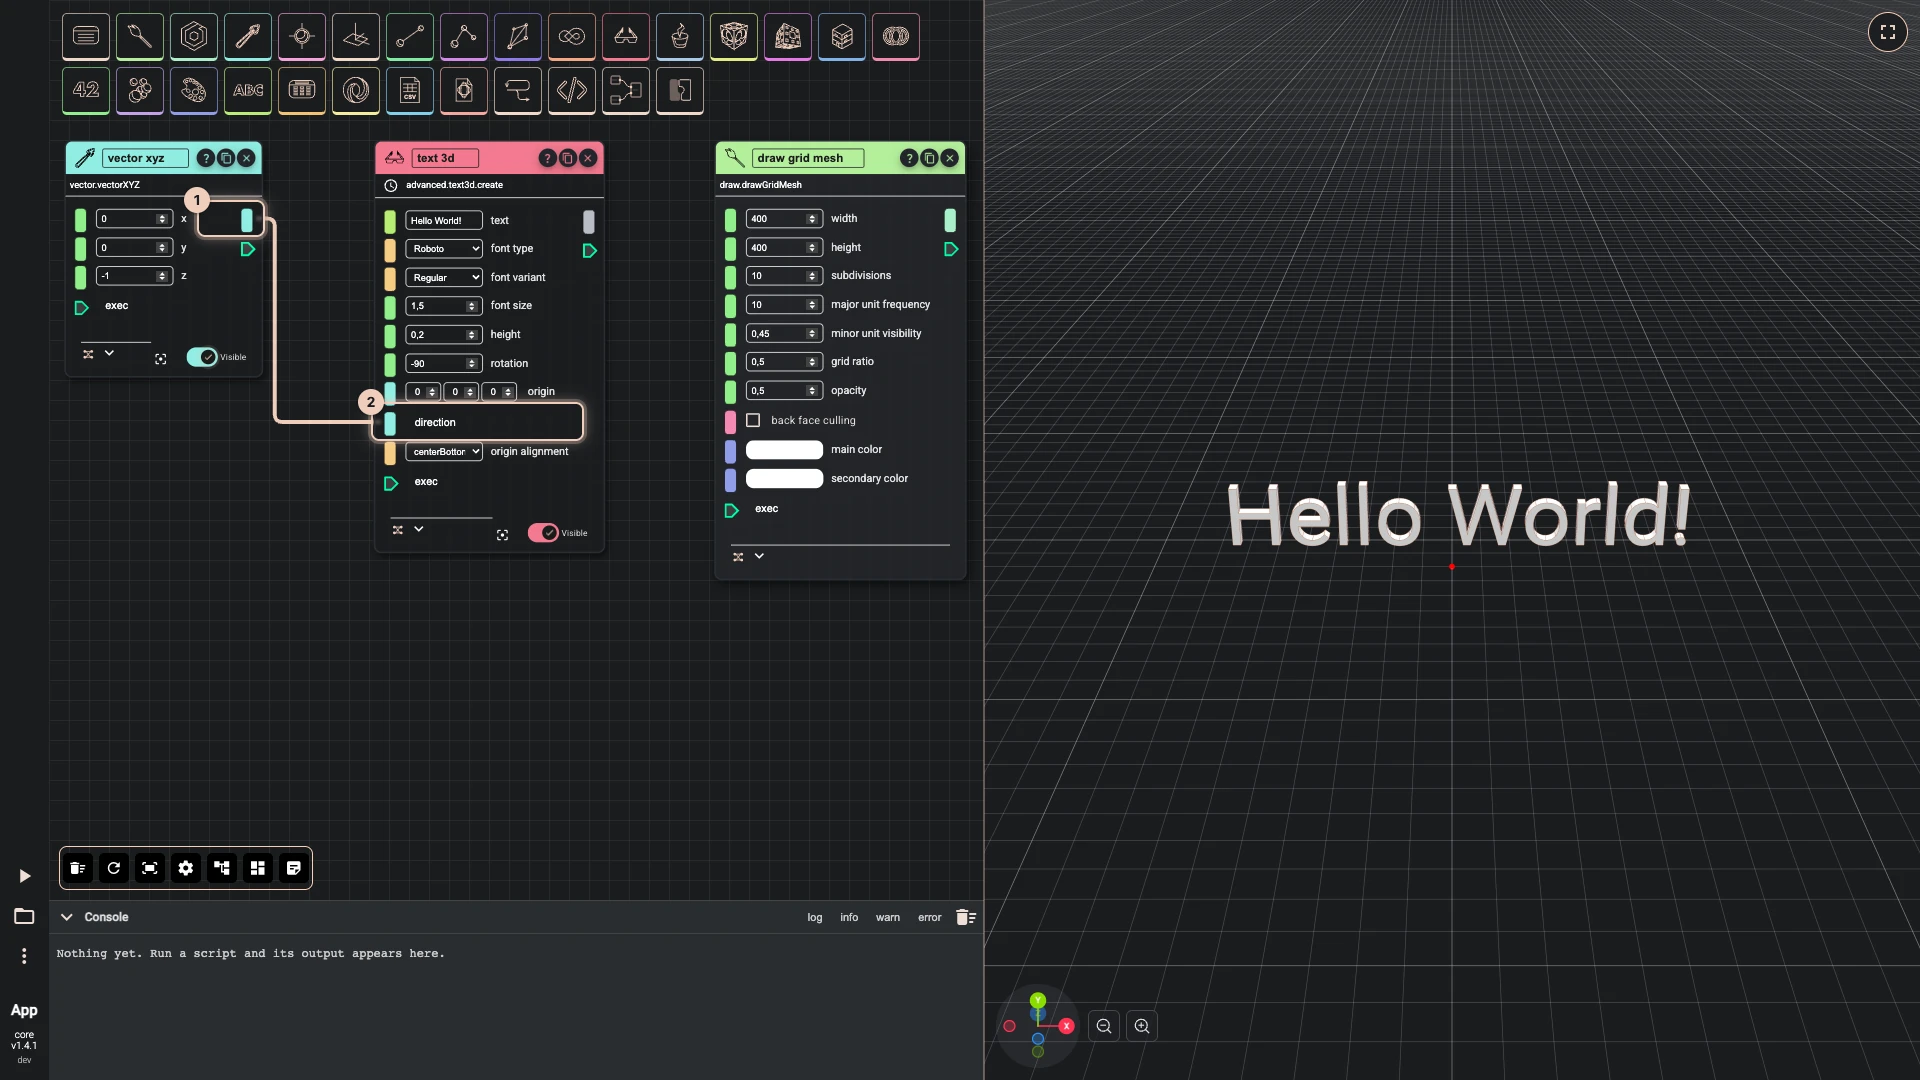Image resolution: width=1920 pixels, height=1080 pixels.
Task: Open editor settings gear icon
Action: click(x=186, y=868)
